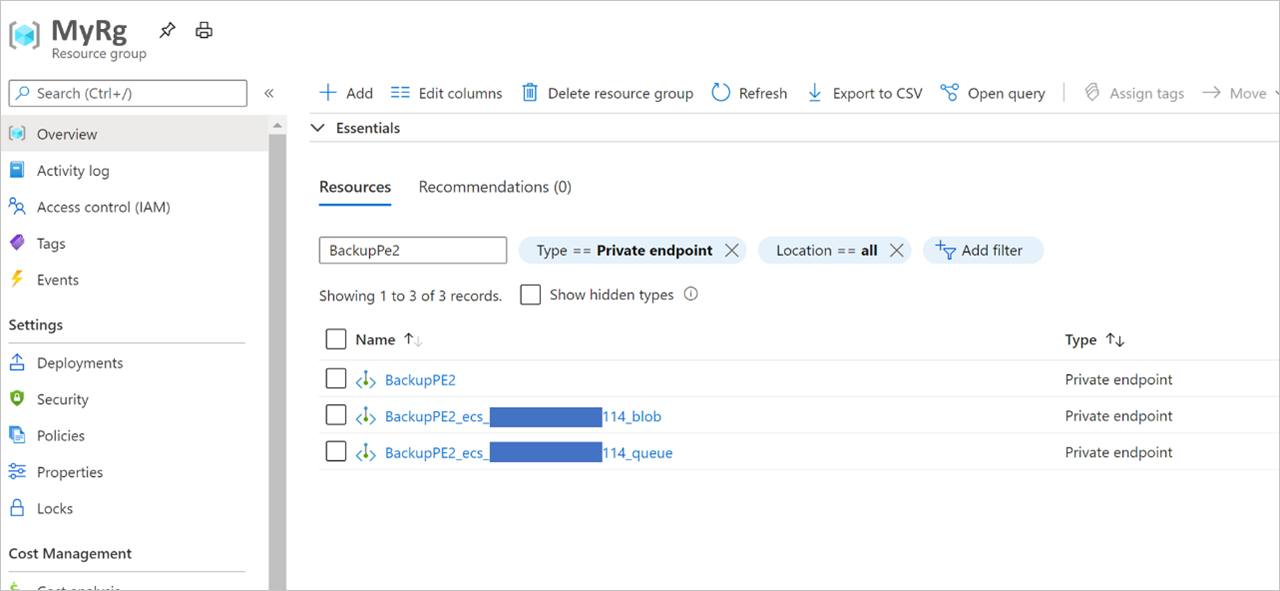Export resources to CSV
The height and width of the screenshot is (591, 1280).
(x=864, y=92)
